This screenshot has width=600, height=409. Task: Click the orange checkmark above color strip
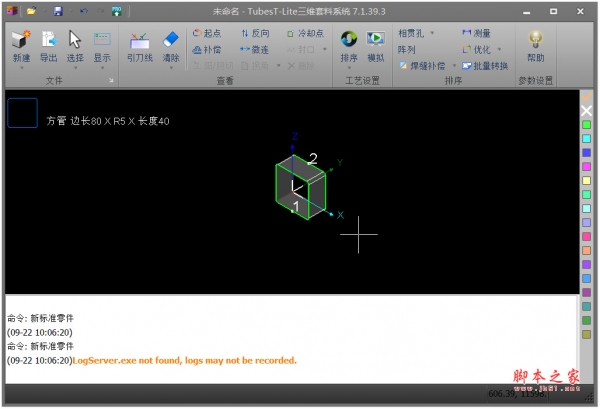click(586, 96)
